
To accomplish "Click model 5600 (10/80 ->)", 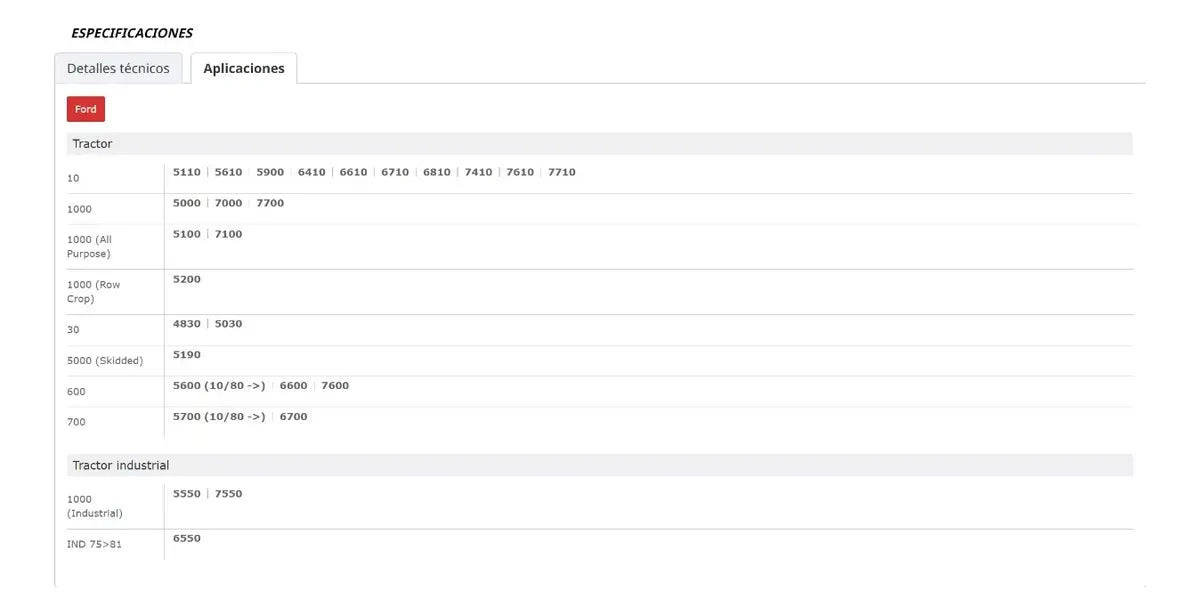I will [219, 386].
